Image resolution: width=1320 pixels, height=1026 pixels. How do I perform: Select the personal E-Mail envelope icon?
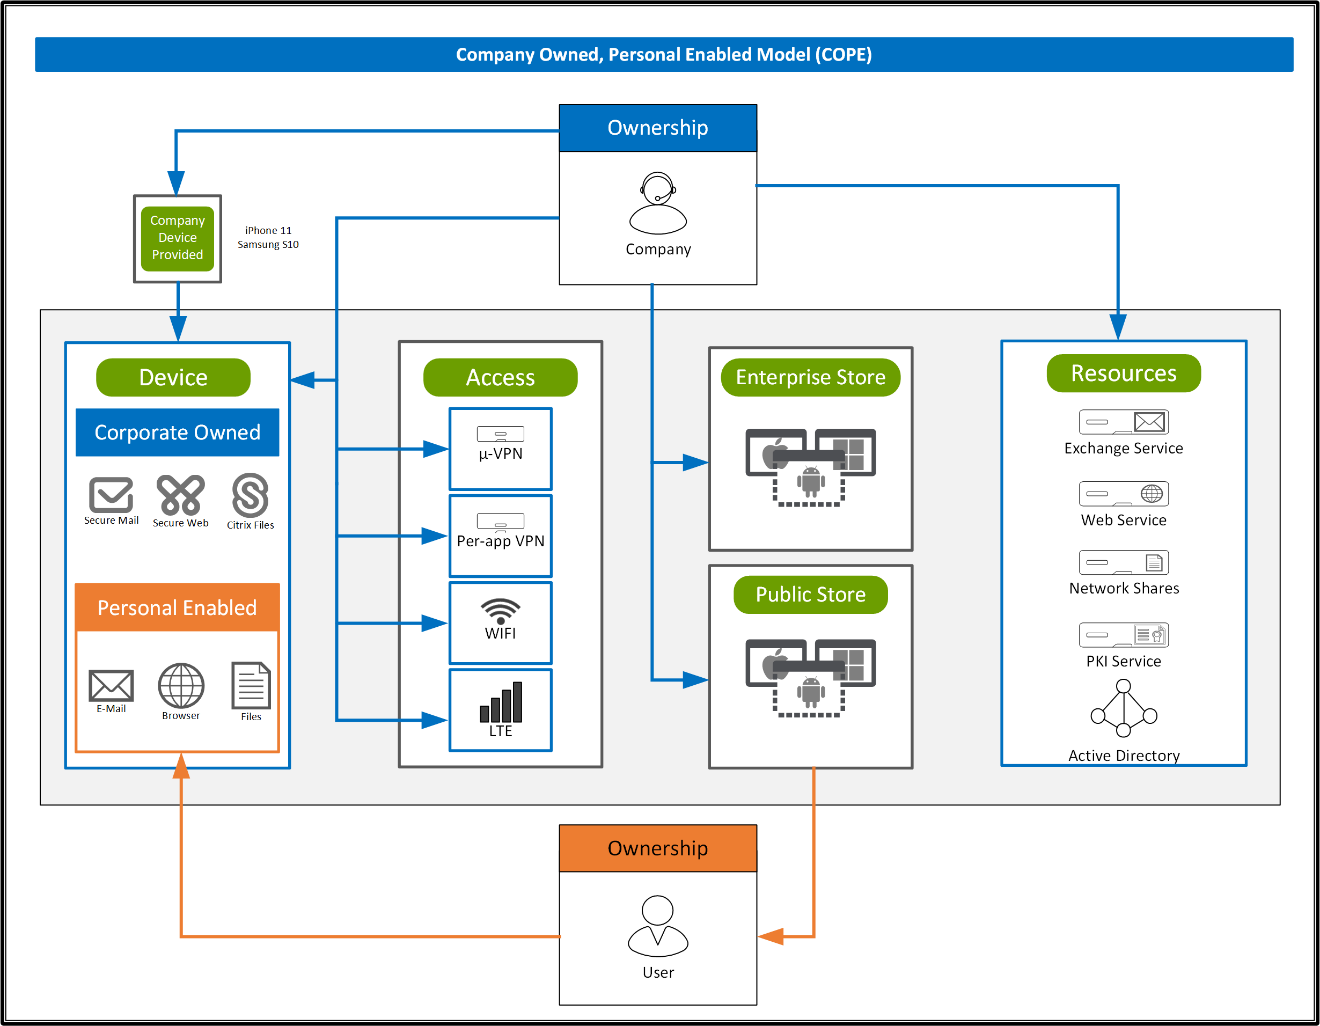(111, 686)
